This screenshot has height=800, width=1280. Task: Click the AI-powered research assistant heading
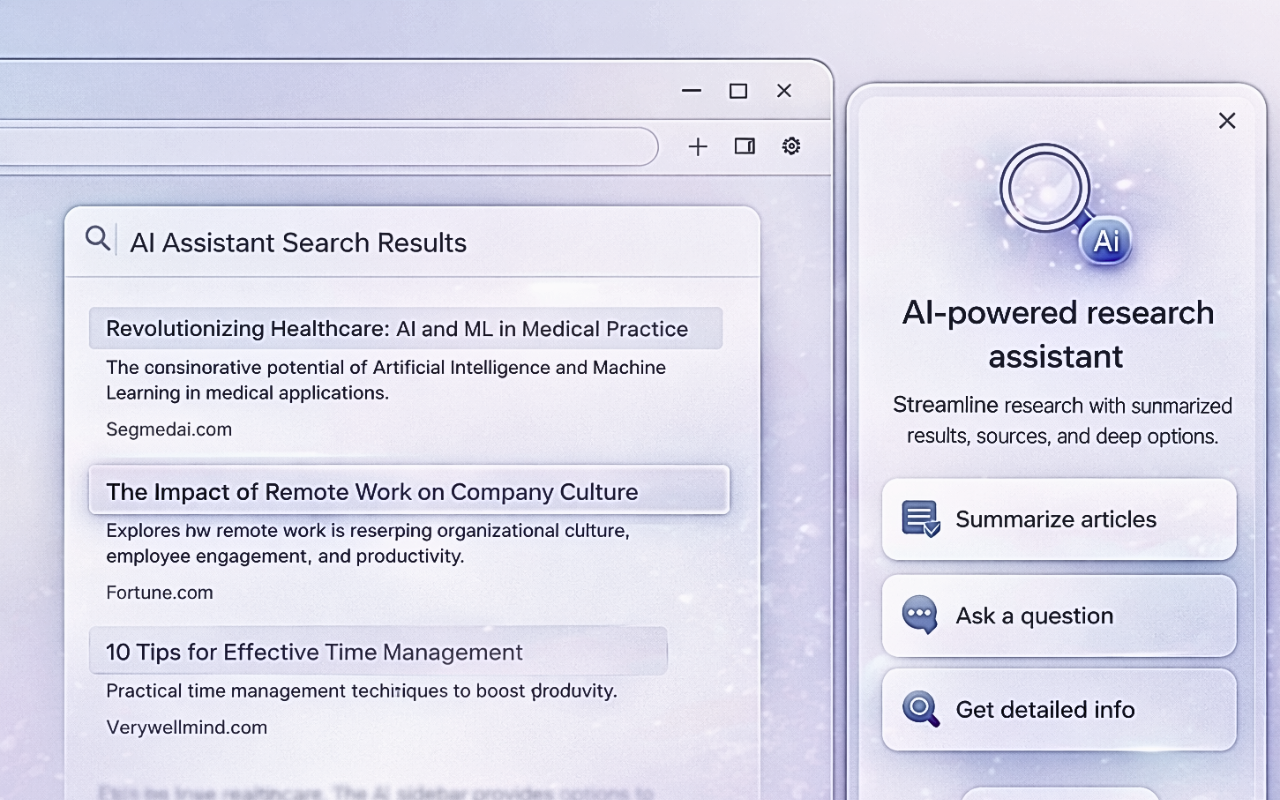(x=1057, y=334)
